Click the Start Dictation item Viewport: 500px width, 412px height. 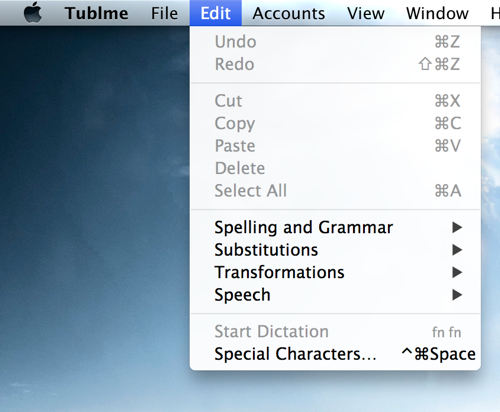pos(335,331)
